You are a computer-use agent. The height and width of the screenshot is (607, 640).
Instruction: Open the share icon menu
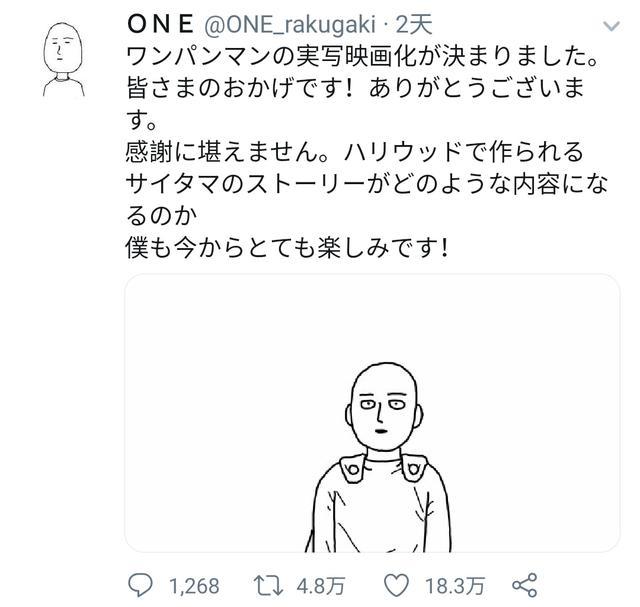click(x=524, y=584)
